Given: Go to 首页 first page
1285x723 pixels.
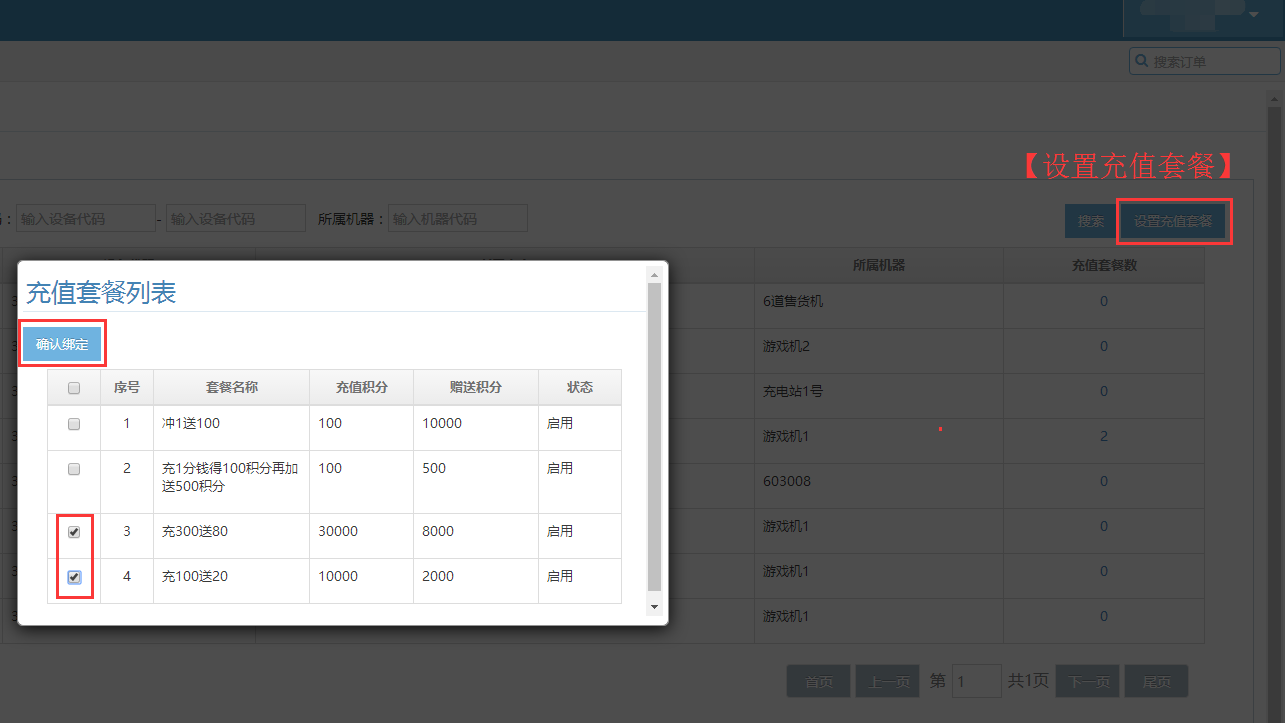Looking at the screenshot, I should click(818, 682).
